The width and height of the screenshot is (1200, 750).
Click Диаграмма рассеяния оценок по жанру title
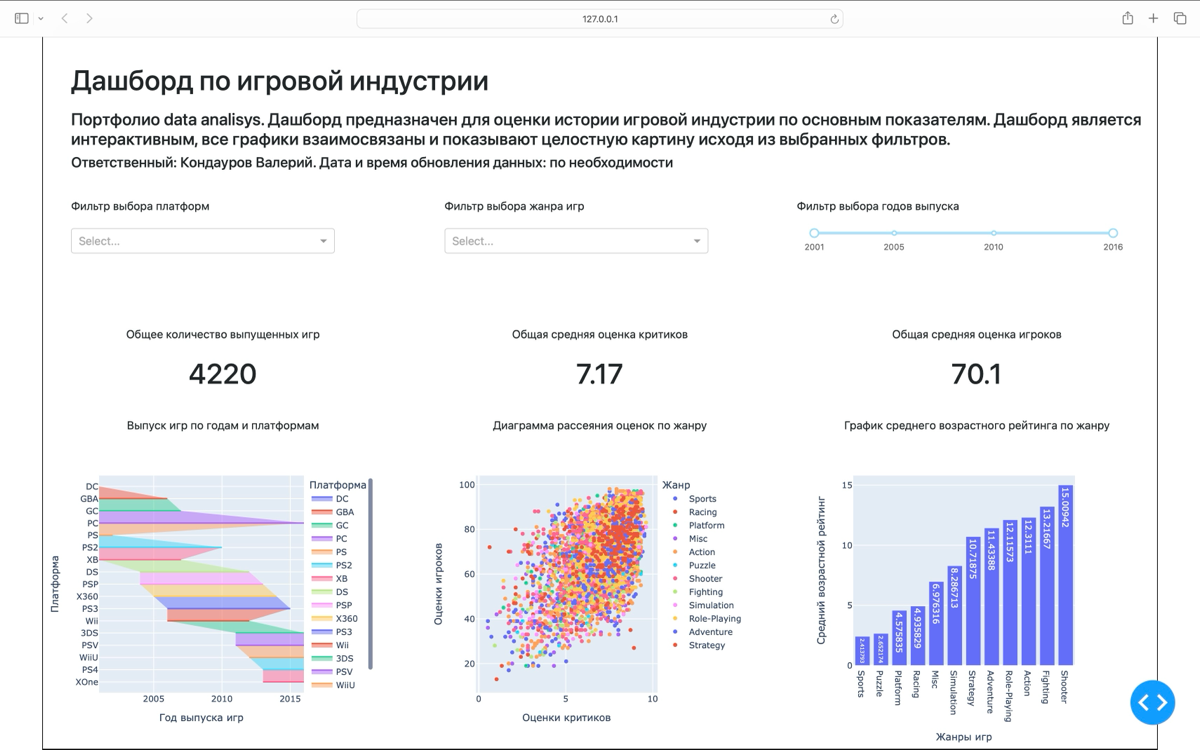[x=600, y=425]
